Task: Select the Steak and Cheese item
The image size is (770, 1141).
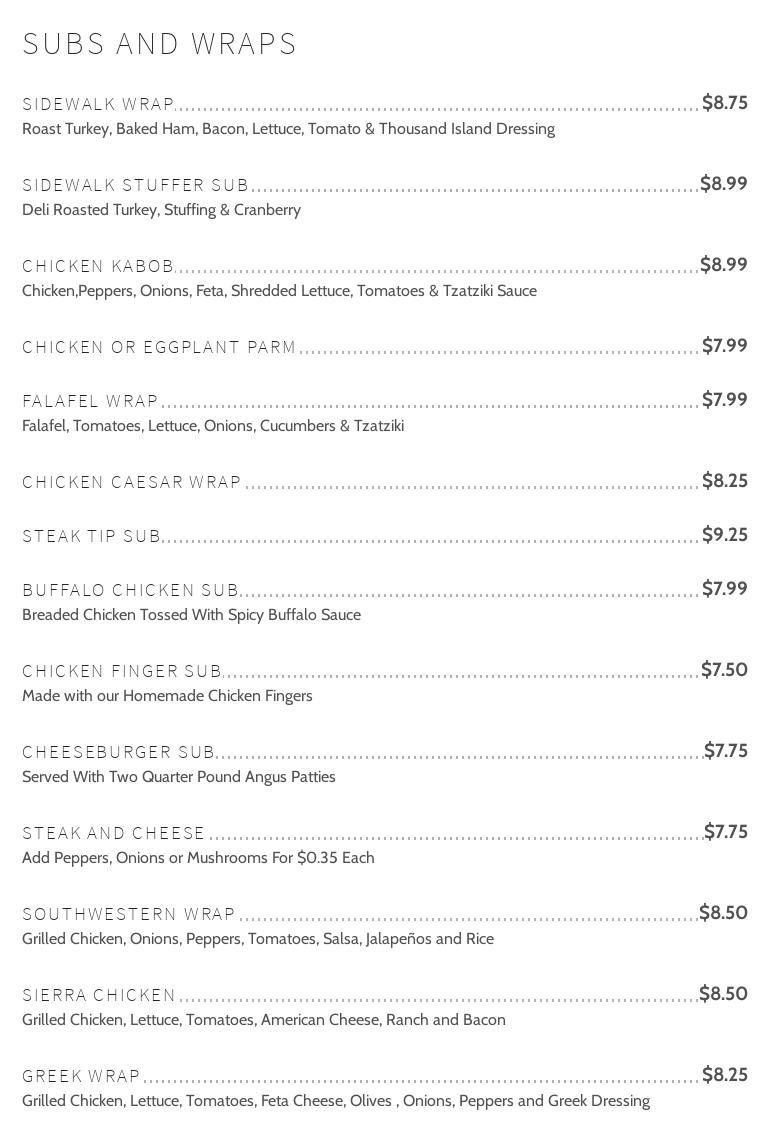Action: click(113, 833)
